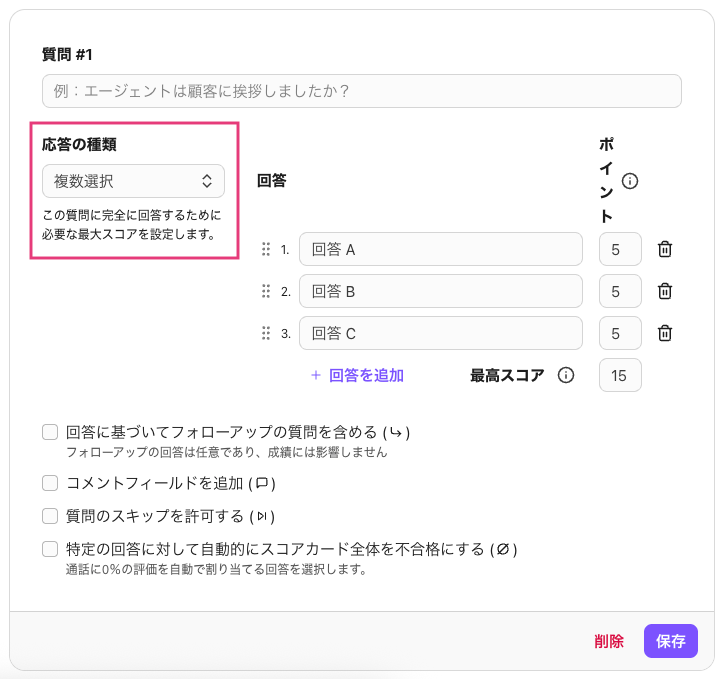
Task: Delete the 回答 B row with trash icon
Action: [664, 291]
